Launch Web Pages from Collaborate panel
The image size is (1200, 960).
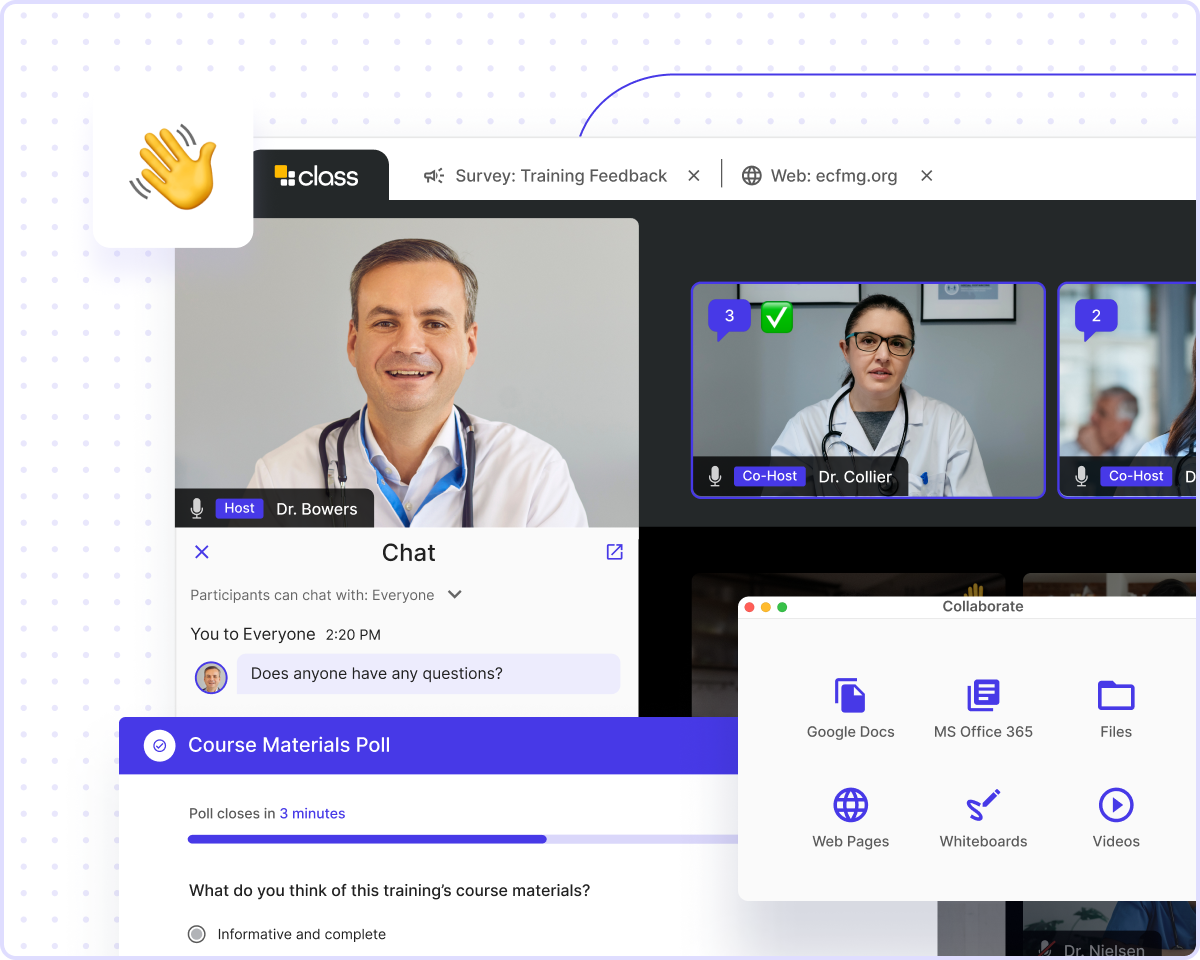pyautogui.click(x=850, y=817)
